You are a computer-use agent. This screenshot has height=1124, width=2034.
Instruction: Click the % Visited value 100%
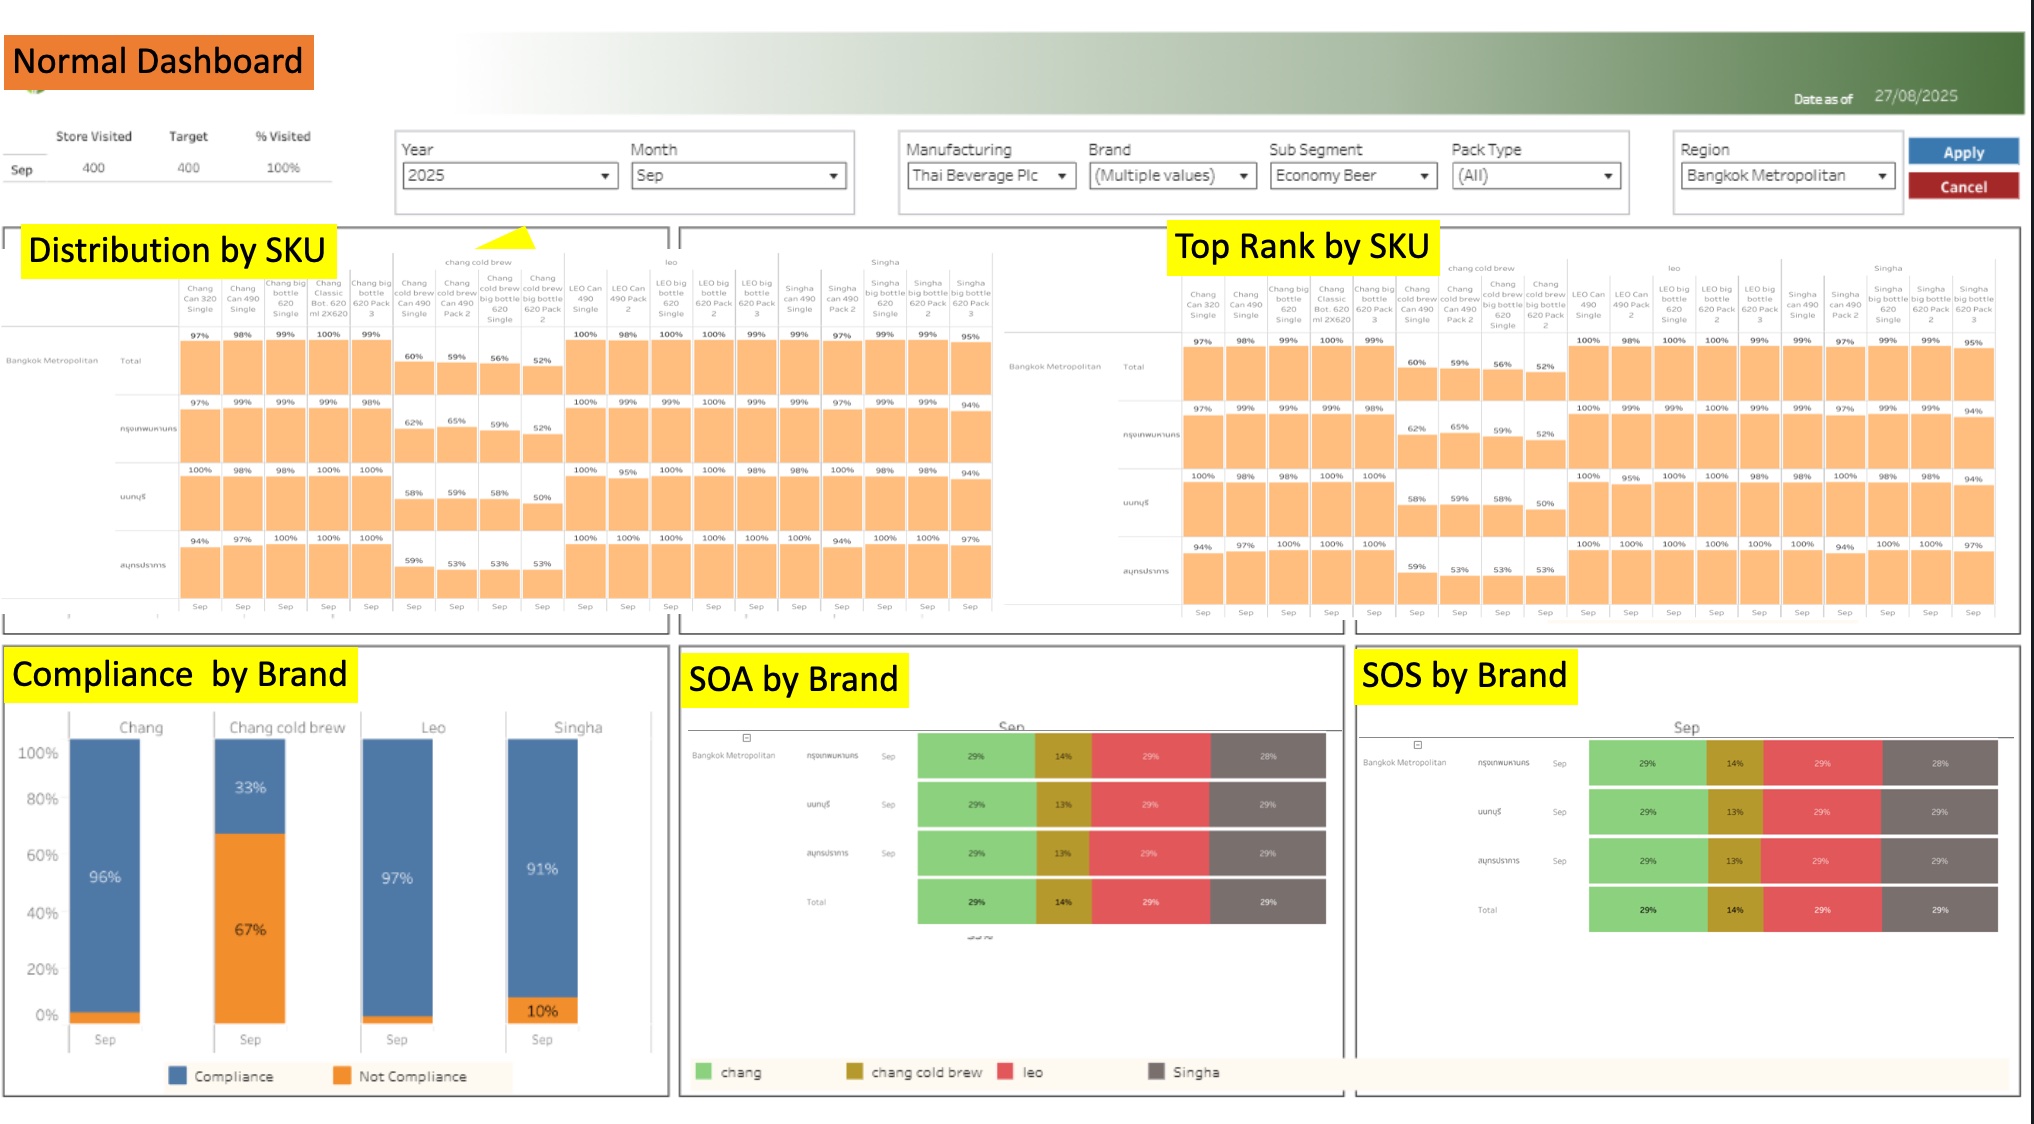[x=283, y=168]
